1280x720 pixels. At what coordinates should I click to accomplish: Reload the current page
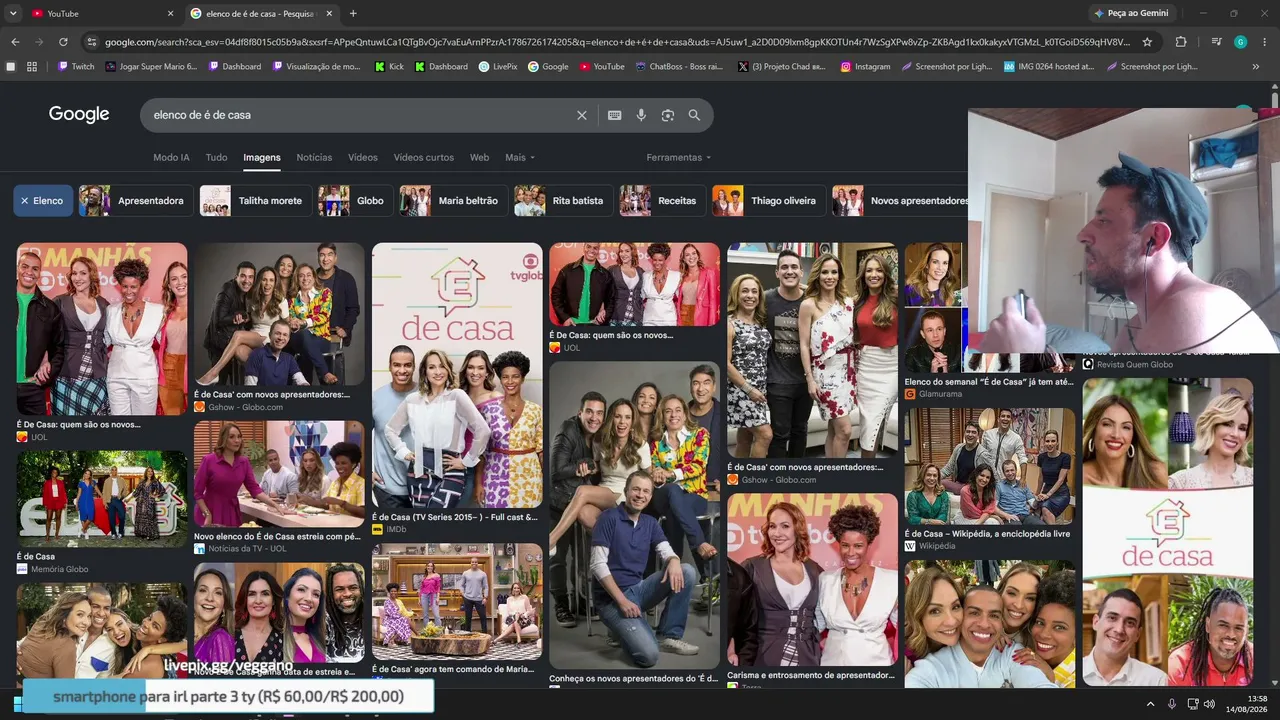(x=63, y=42)
